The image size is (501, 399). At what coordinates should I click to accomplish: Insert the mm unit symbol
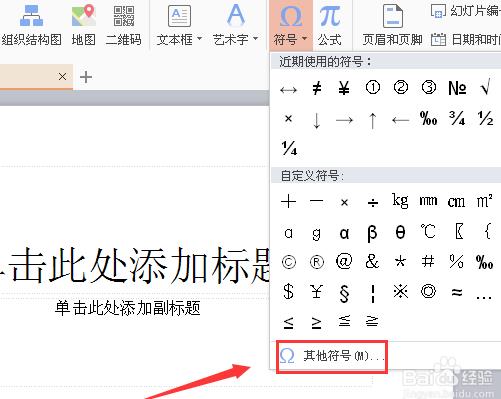coord(428,201)
